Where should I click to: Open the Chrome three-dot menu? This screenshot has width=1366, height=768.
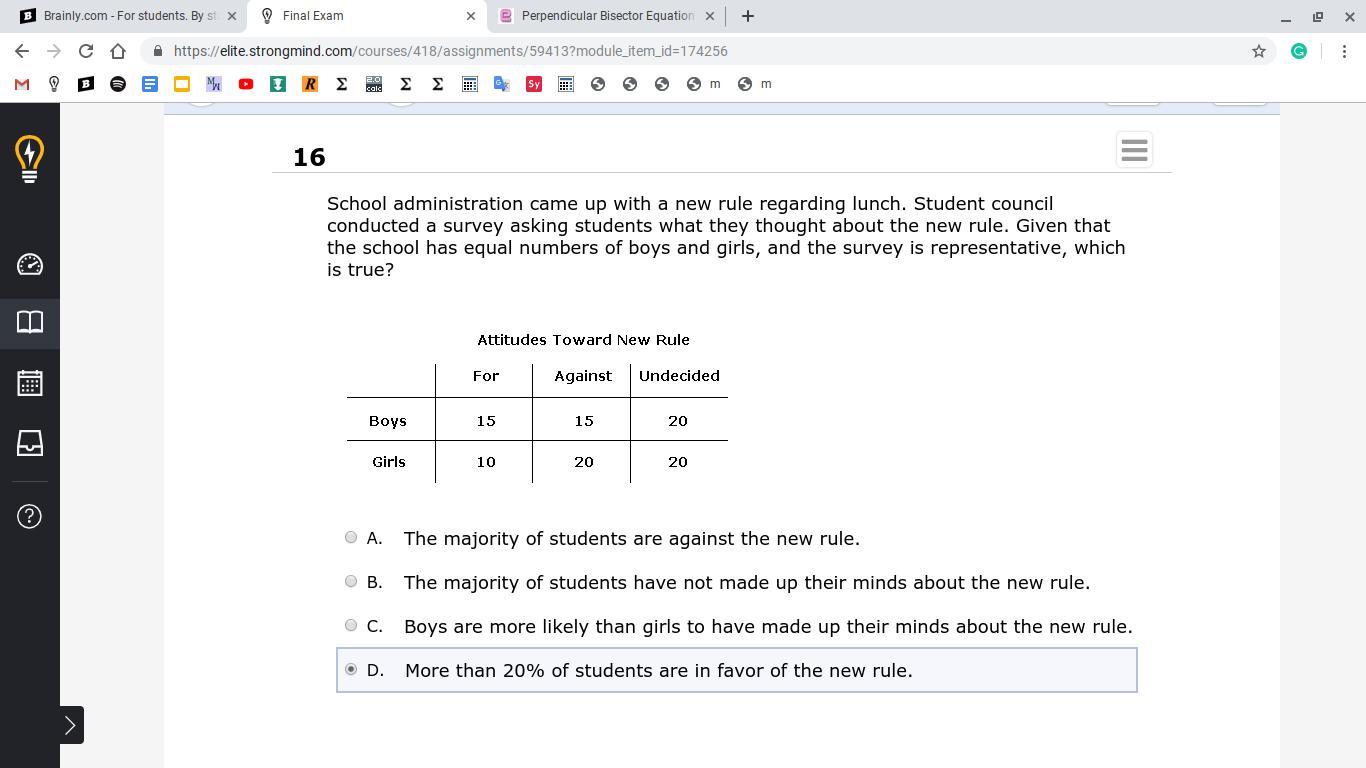[1344, 51]
